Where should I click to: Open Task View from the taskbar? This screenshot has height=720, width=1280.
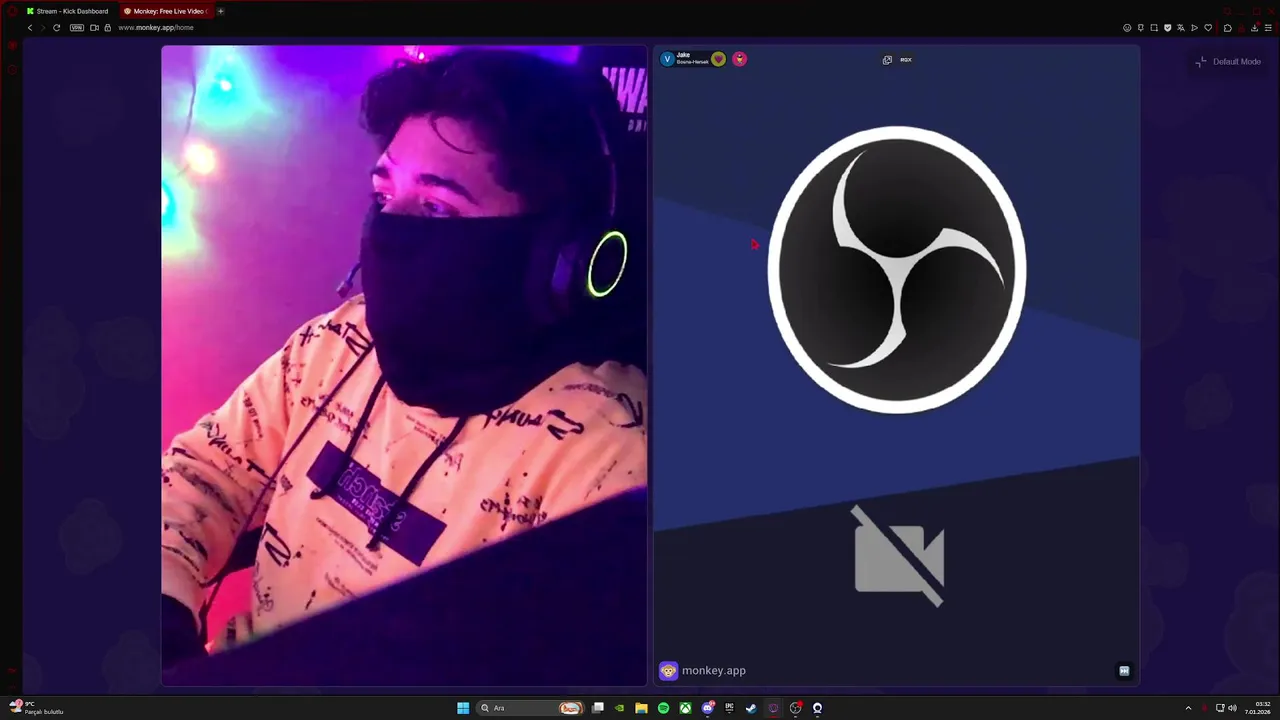coord(598,708)
